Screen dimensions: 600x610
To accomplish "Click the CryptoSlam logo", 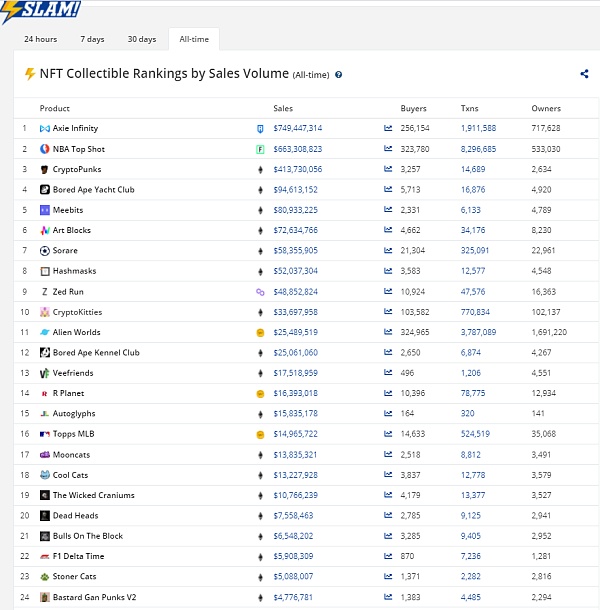I will (x=40, y=11).
